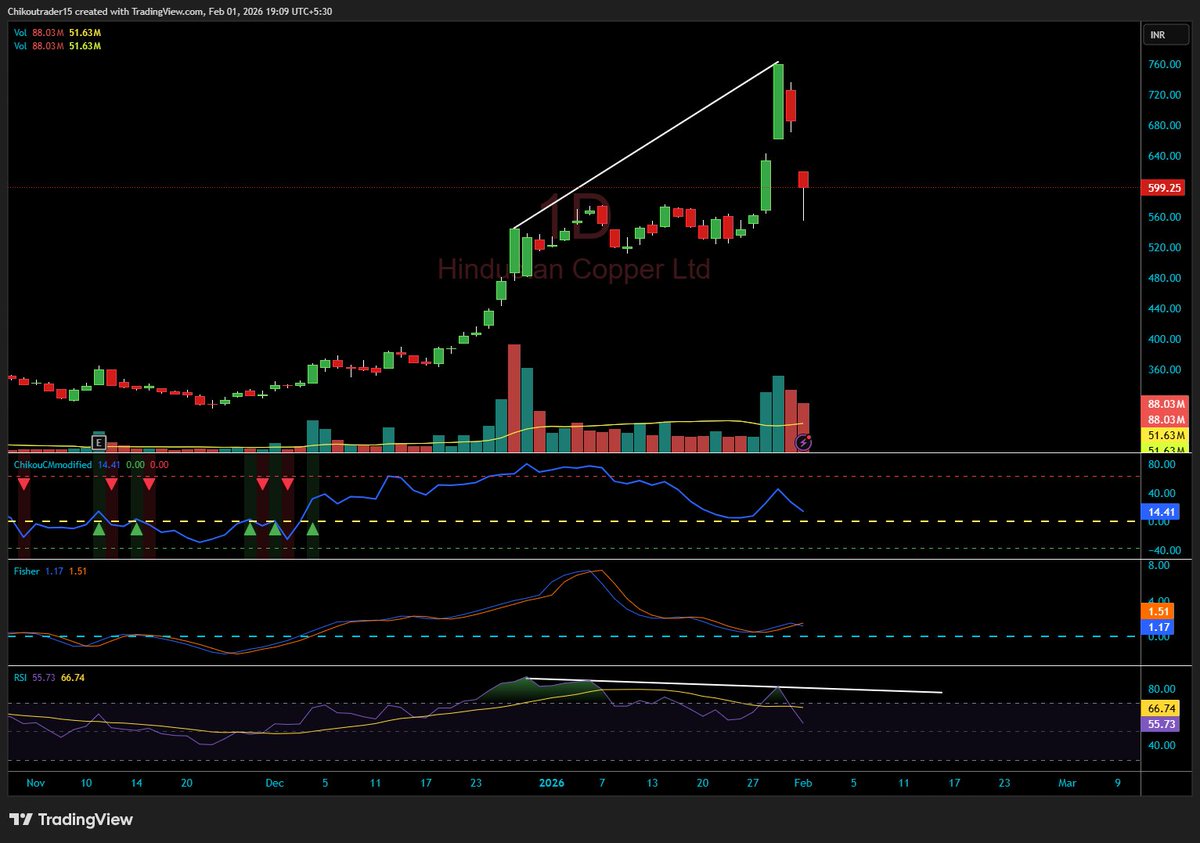Click the -40.00 label on Chikou scale
The width and height of the screenshot is (1200, 843).
point(1166,550)
